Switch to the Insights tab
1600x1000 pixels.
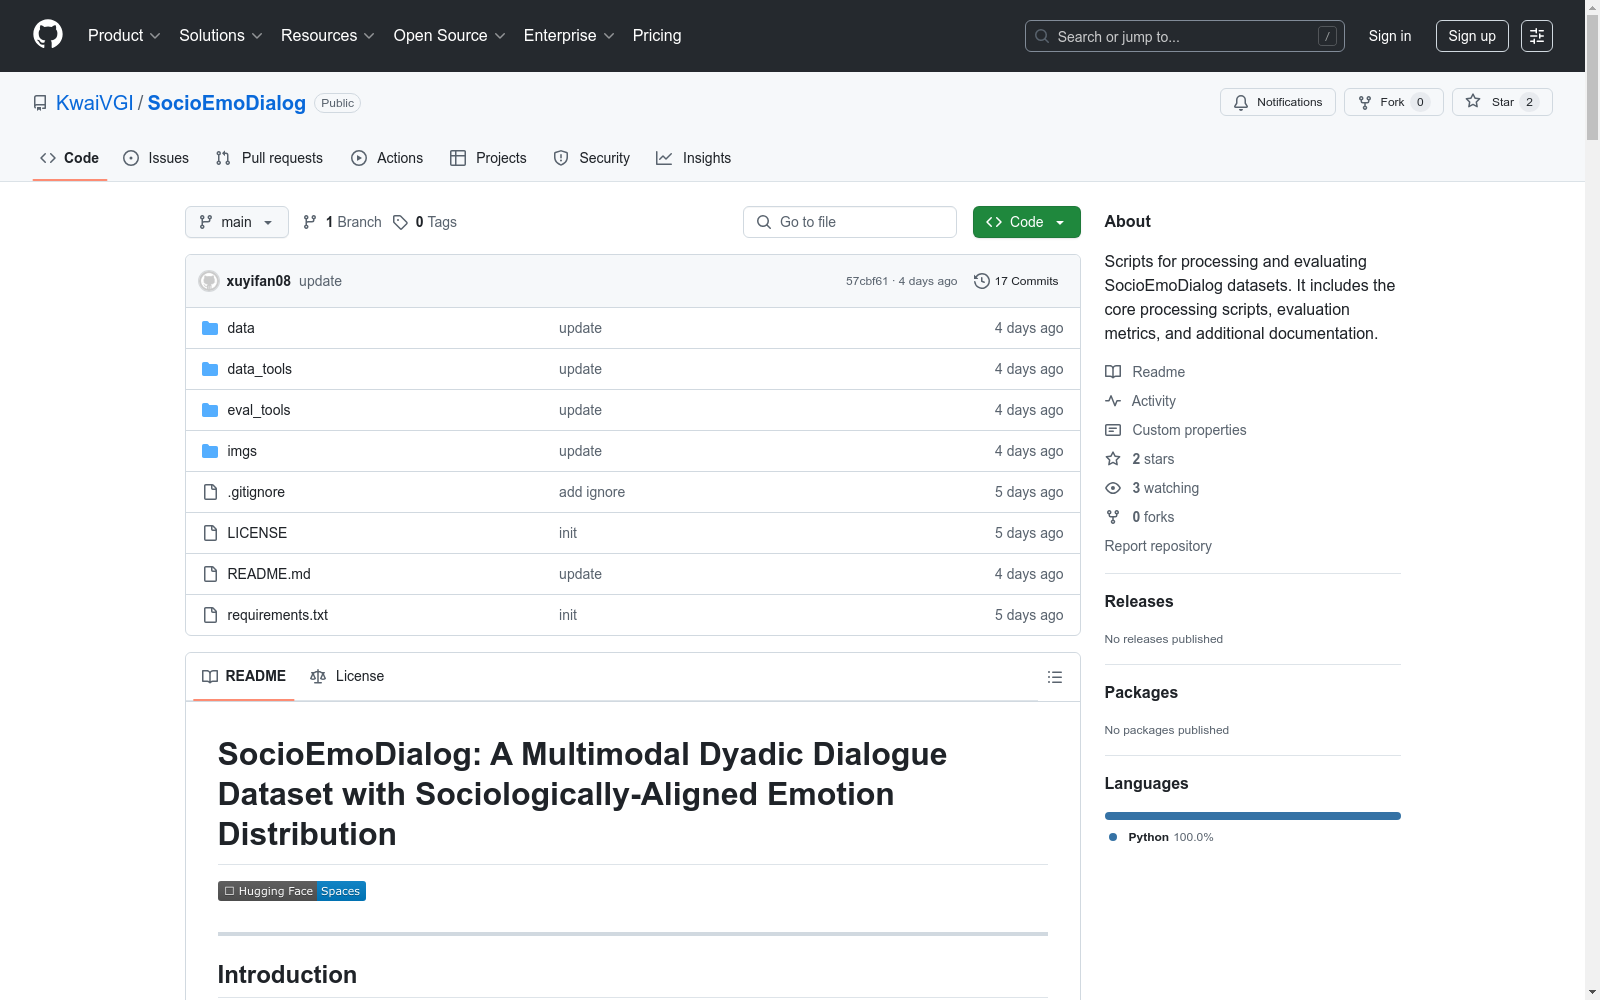tap(693, 158)
